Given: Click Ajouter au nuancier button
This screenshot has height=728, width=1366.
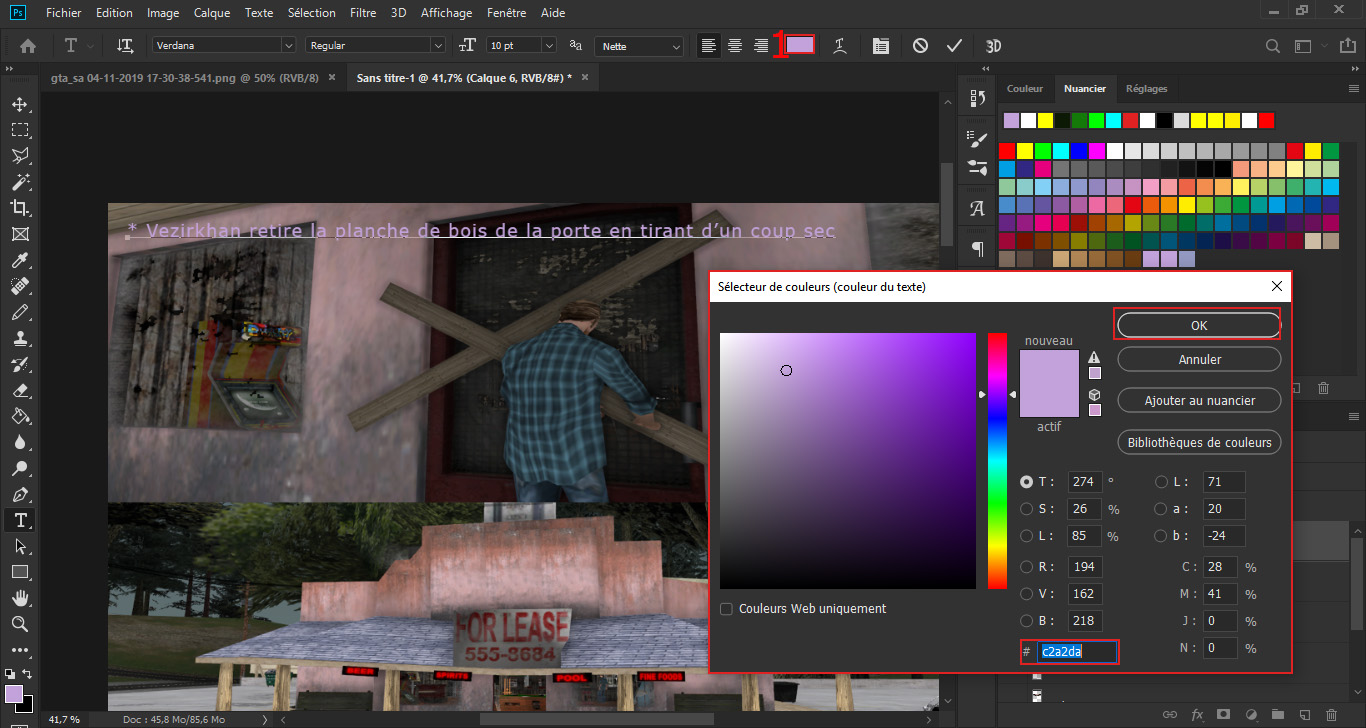Looking at the screenshot, I should pyautogui.click(x=1199, y=401).
